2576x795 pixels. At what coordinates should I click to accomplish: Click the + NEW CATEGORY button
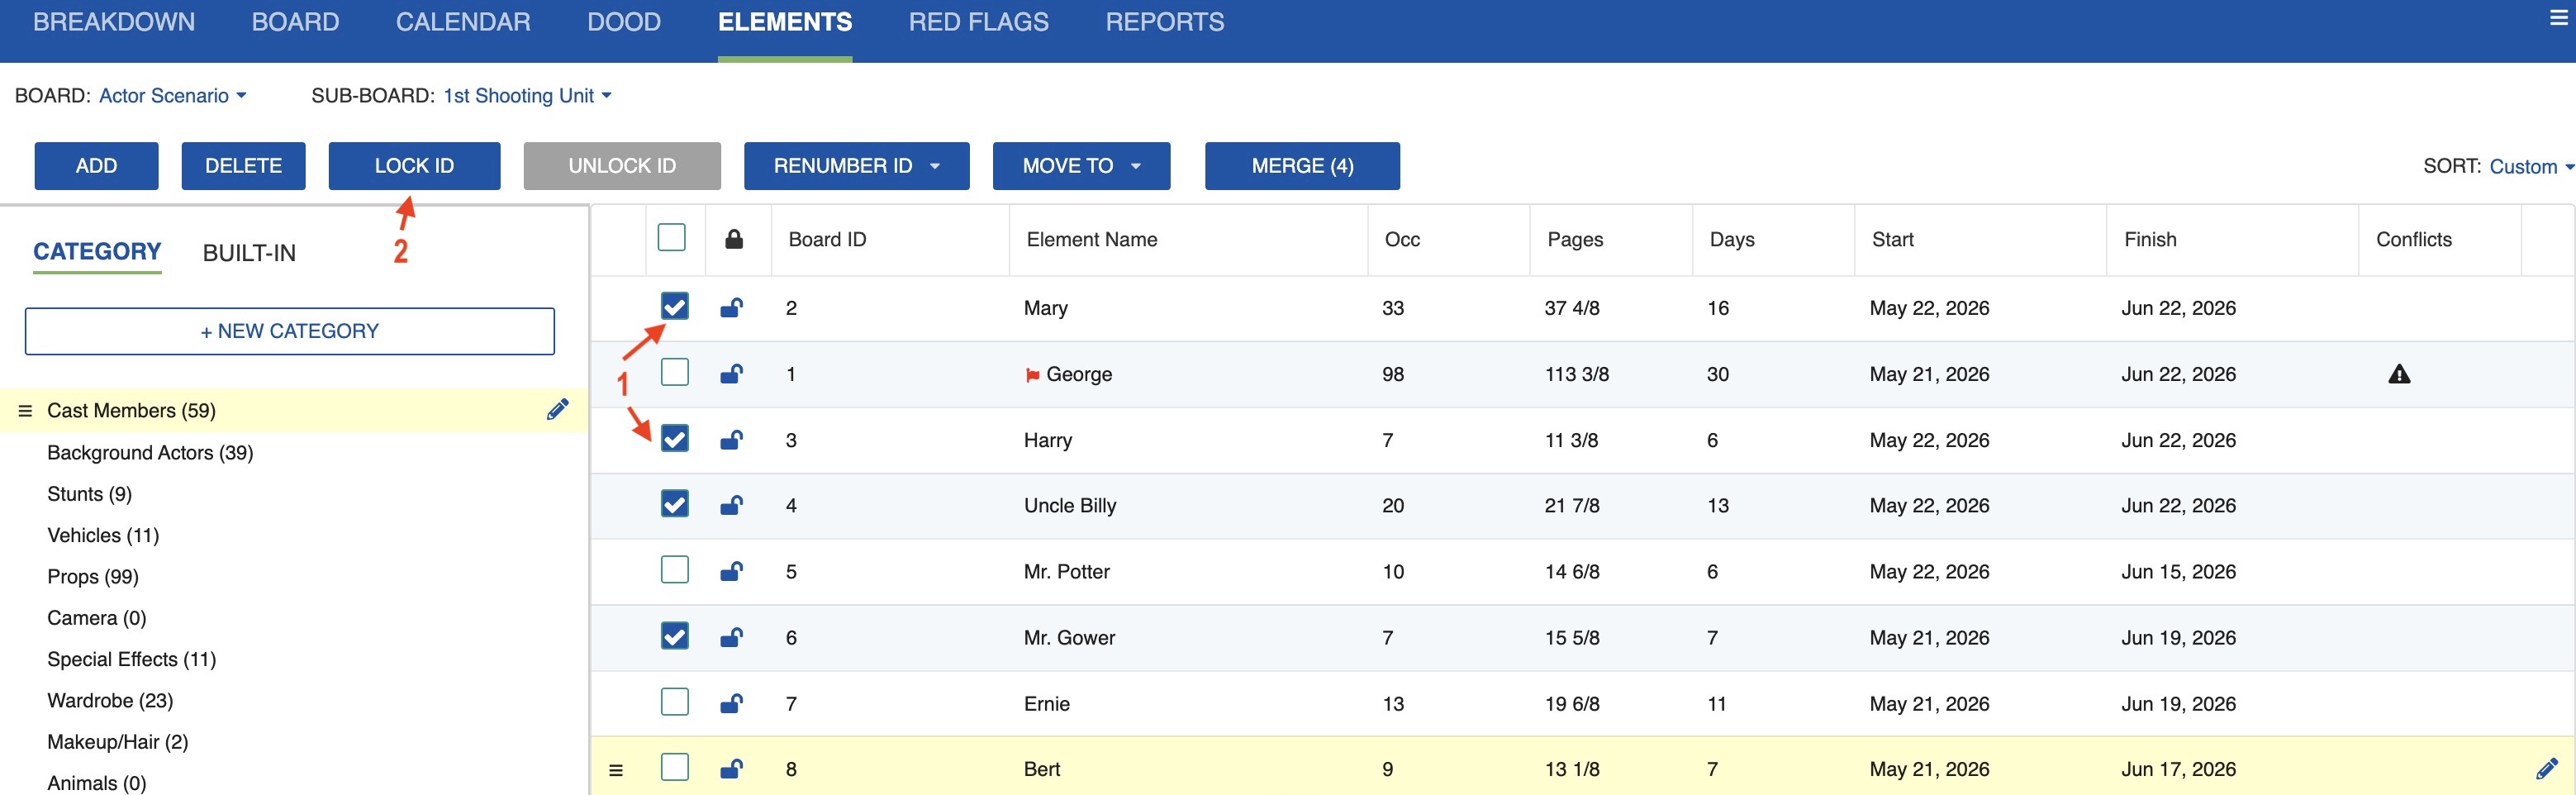(289, 331)
